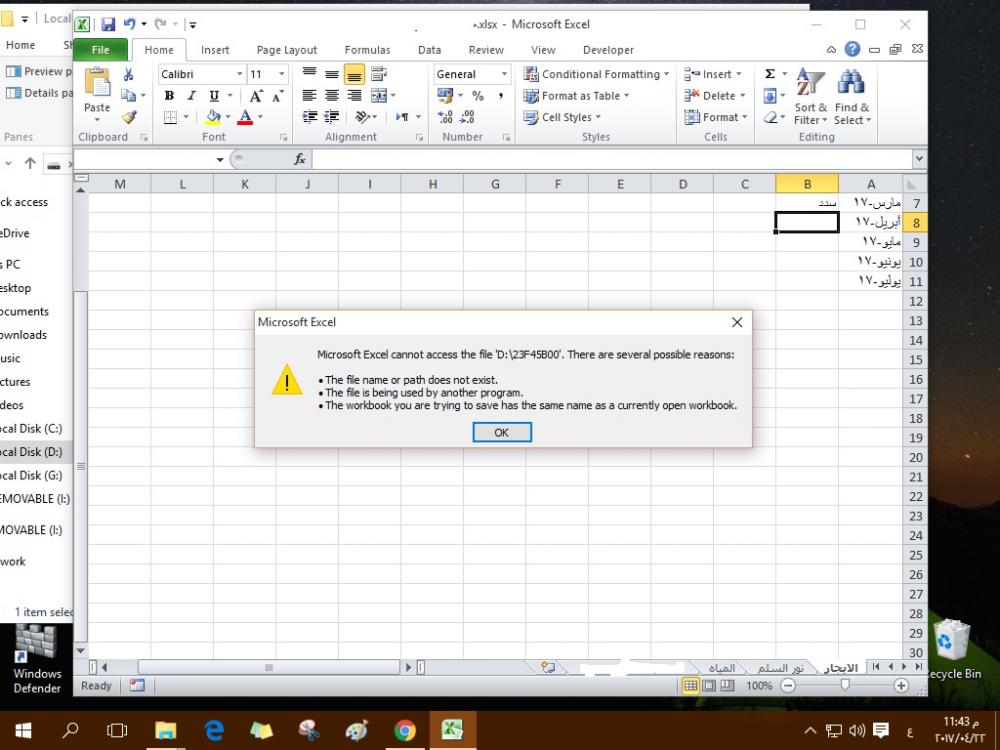Image resolution: width=1000 pixels, height=750 pixels.
Task: Click the Orientation text rotation icon
Action: click(x=362, y=117)
